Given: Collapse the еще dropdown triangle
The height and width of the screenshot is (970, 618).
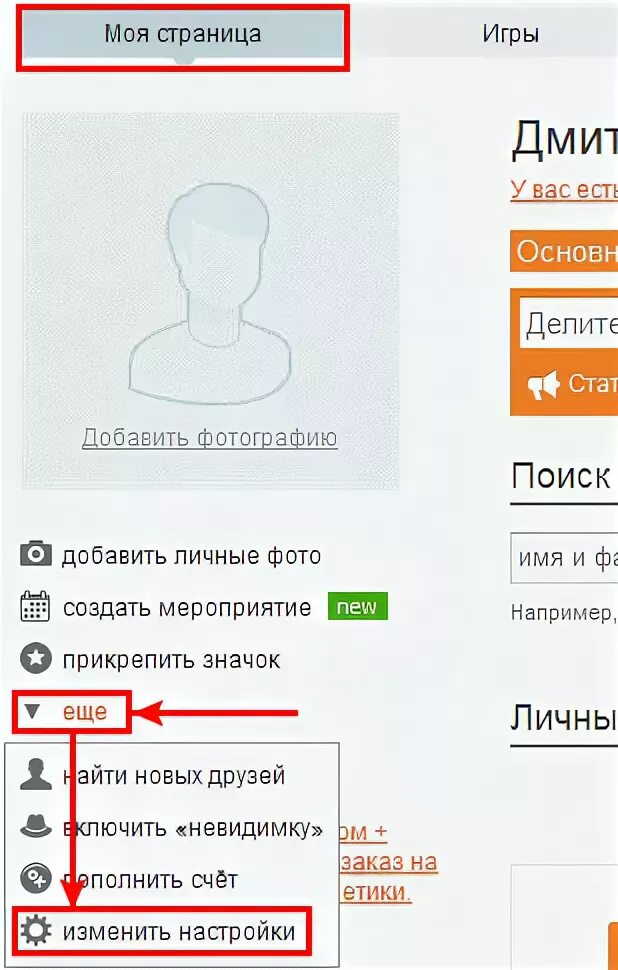Looking at the screenshot, I should point(32,711).
